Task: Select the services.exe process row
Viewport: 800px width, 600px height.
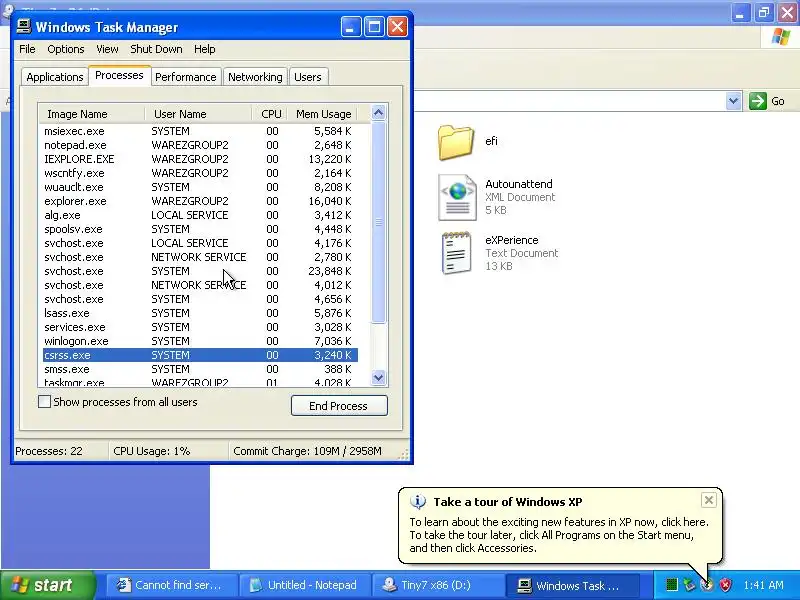Action: [200, 327]
